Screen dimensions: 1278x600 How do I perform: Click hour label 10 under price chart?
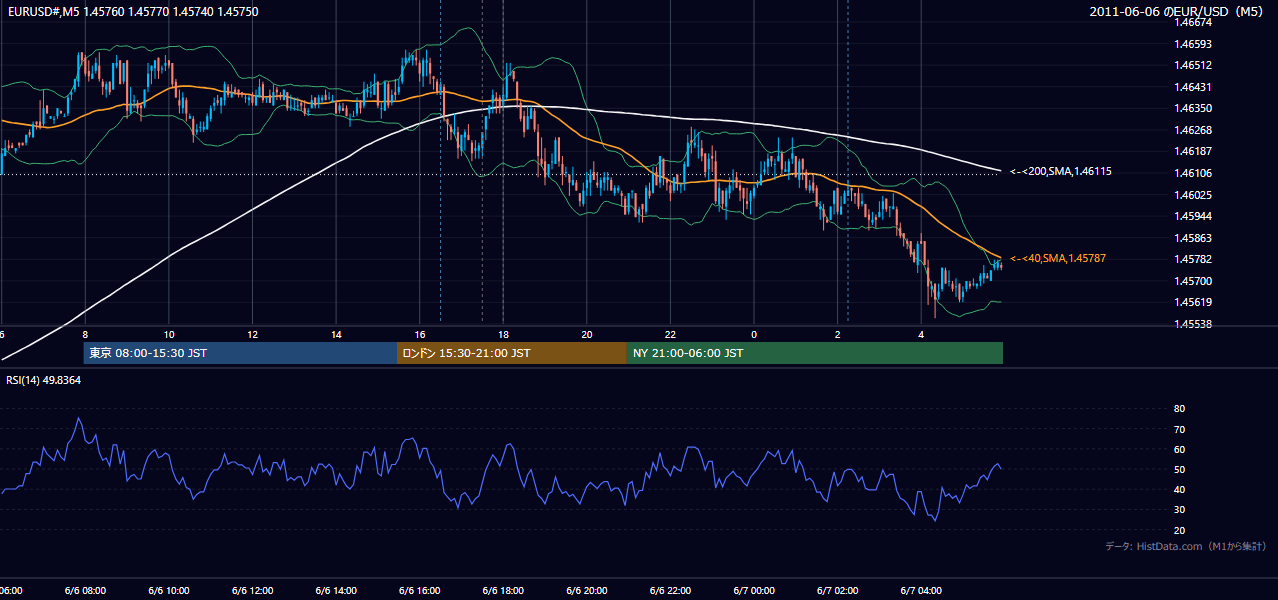coord(169,334)
